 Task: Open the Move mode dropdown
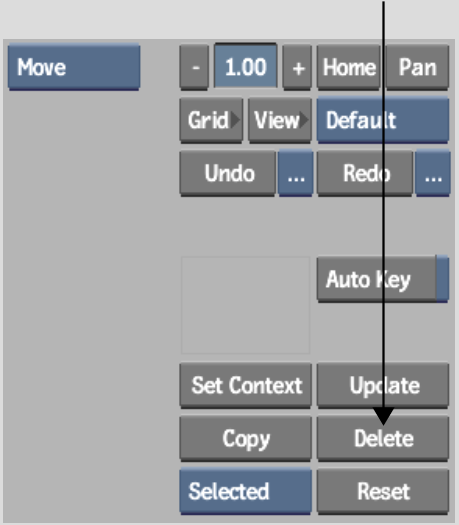pos(74,67)
